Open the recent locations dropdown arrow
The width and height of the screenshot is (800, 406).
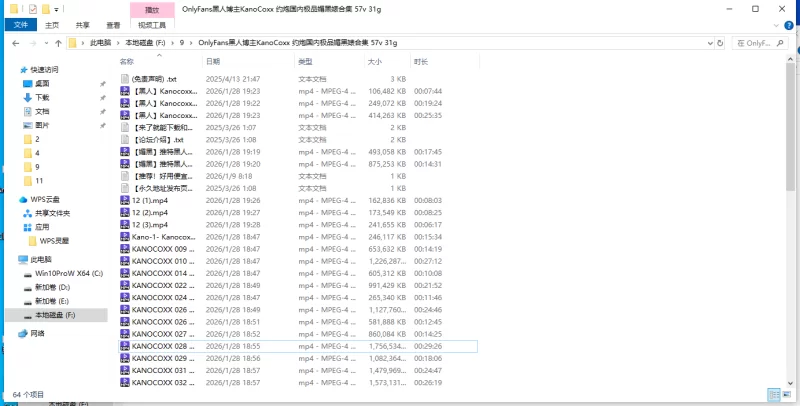[46, 43]
